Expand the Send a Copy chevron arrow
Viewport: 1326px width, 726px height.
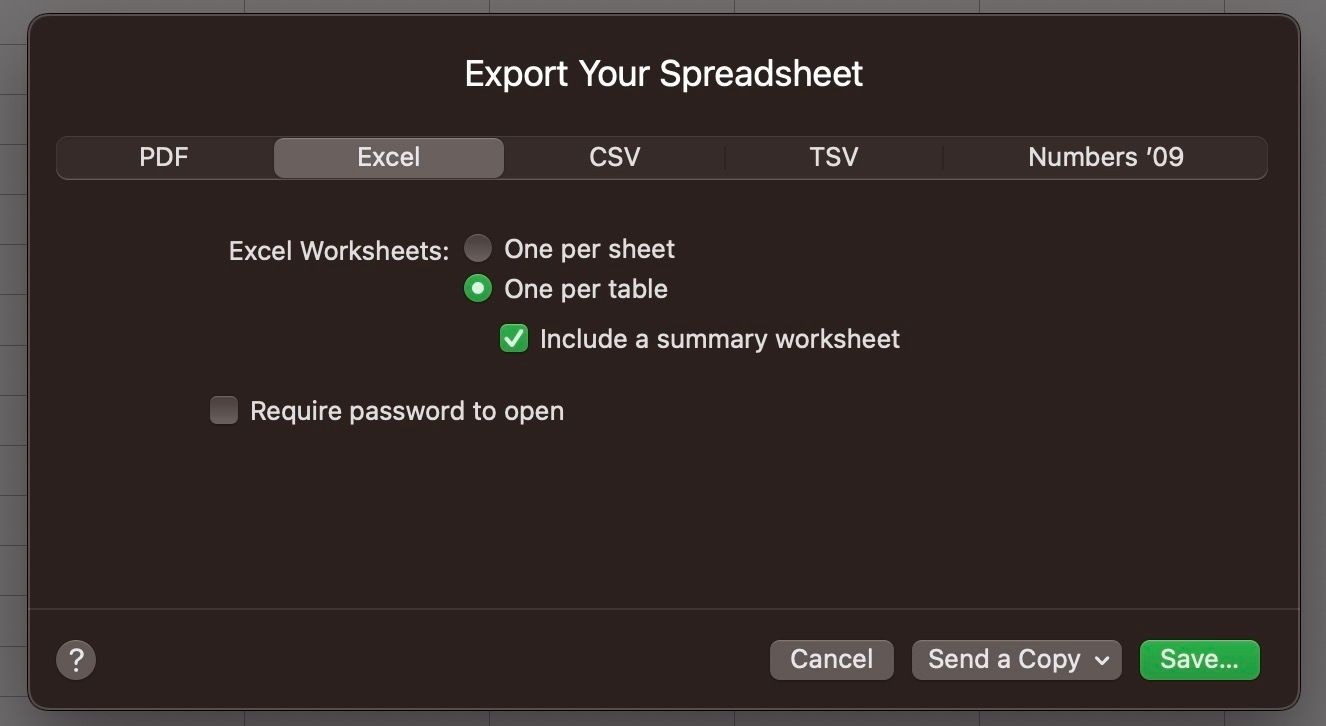click(1102, 660)
